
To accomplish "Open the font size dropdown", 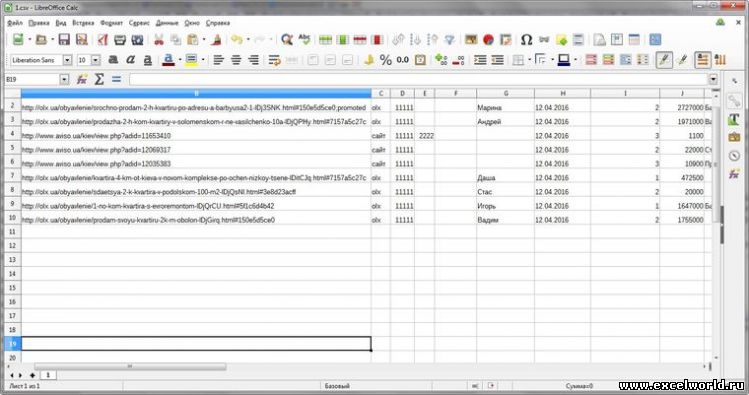I will (96, 60).
